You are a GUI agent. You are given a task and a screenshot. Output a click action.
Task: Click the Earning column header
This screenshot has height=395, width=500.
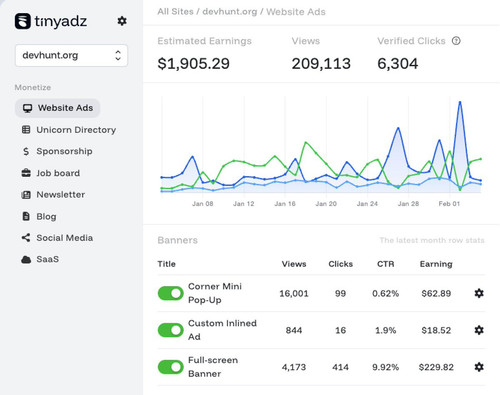[x=436, y=264]
